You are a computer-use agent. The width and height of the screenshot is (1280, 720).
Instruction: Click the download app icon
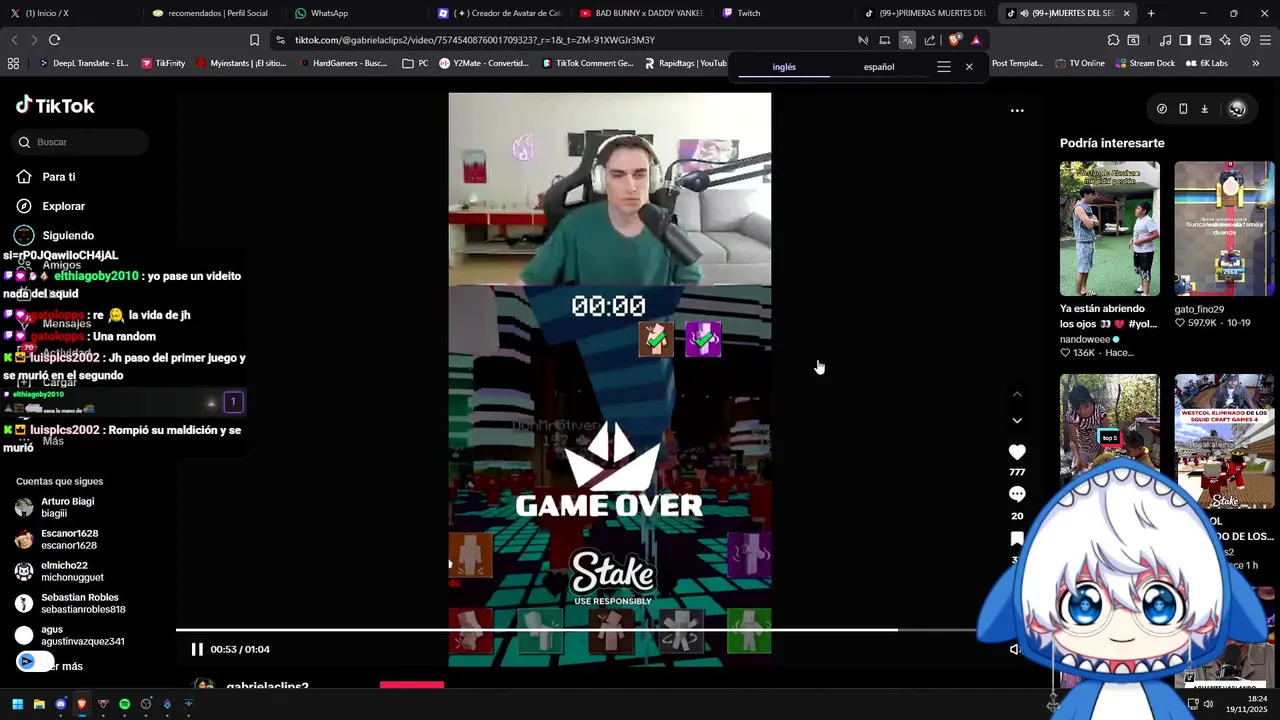pyautogui.click(x=1204, y=109)
